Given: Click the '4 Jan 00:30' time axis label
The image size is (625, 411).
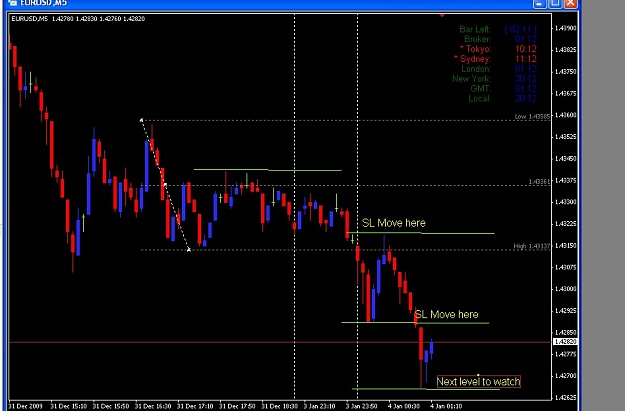Looking at the screenshot, I should tap(404, 406).
